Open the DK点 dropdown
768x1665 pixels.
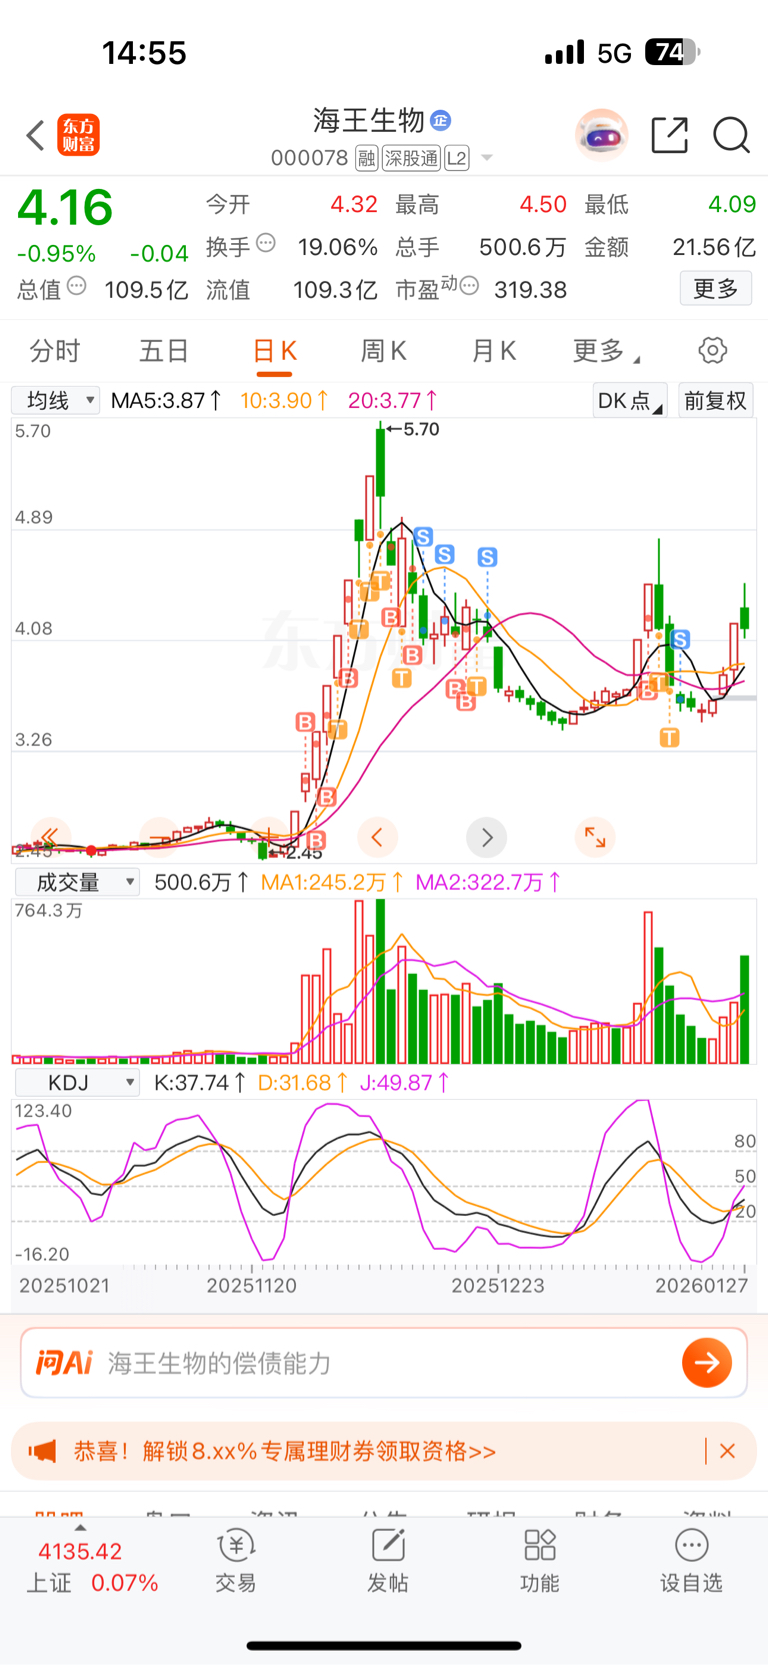[x=630, y=401]
